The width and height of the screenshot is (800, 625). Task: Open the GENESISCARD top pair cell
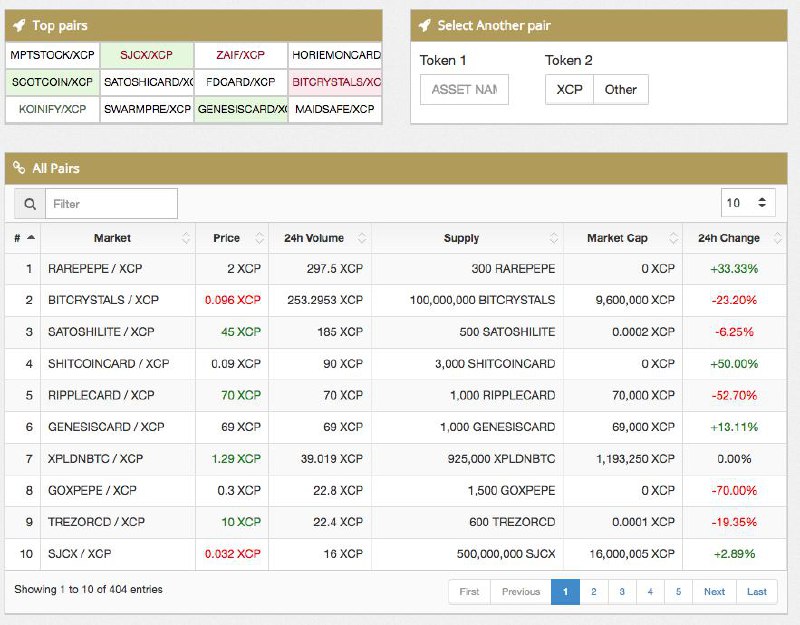coord(241,109)
